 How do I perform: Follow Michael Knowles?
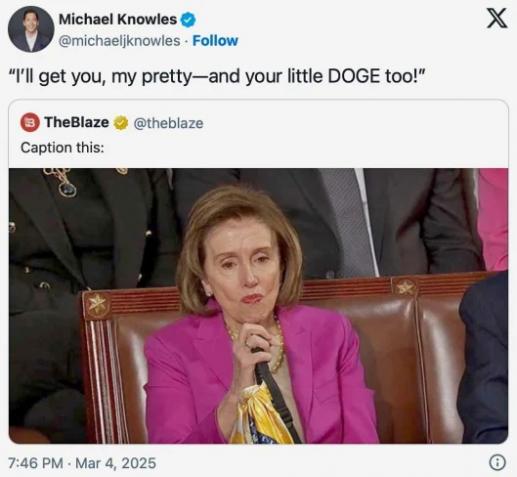point(215,41)
